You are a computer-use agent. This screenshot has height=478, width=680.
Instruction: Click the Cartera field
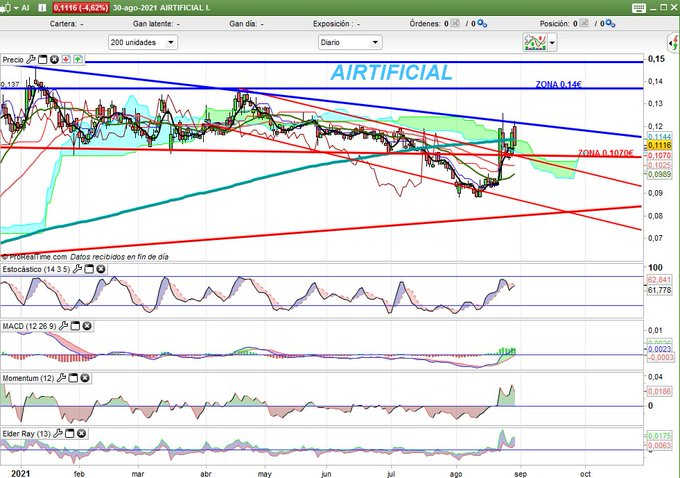[67, 24]
